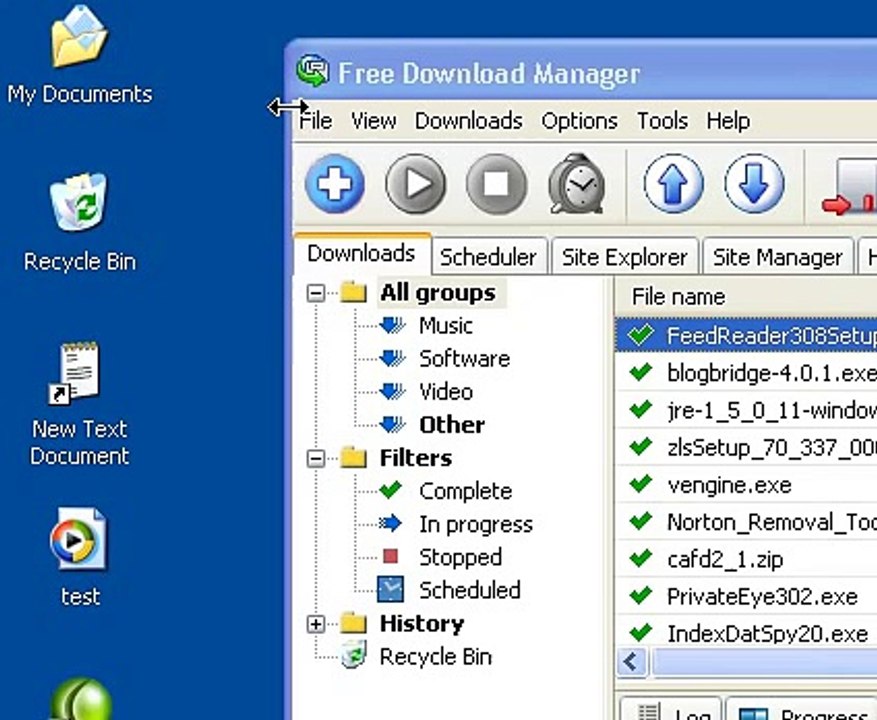Select the jre-1_5_0_11-windows file row
877x720 pixels.
pos(746,410)
